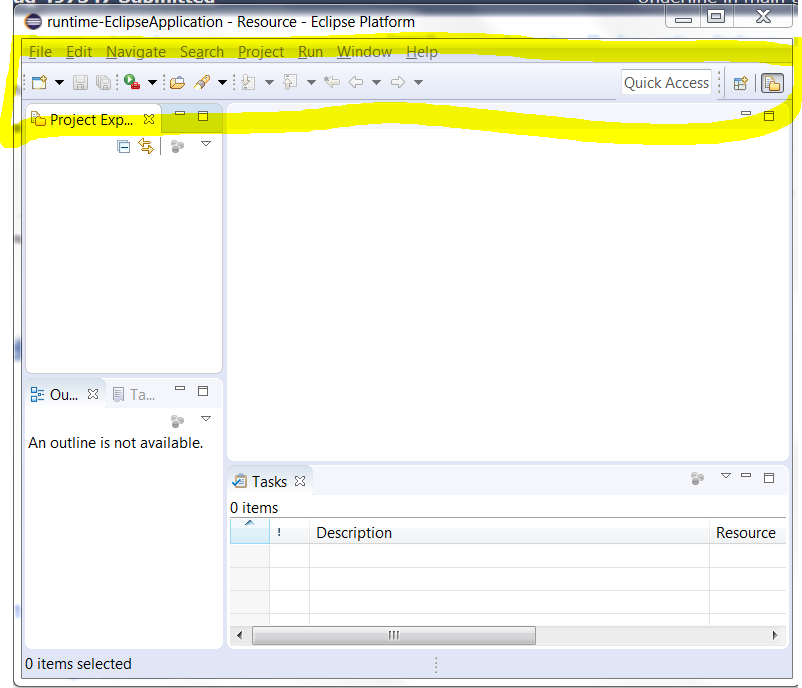The height and width of the screenshot is (688, 802).
Task: Minimize the editor area
Action: click(746, 114)
